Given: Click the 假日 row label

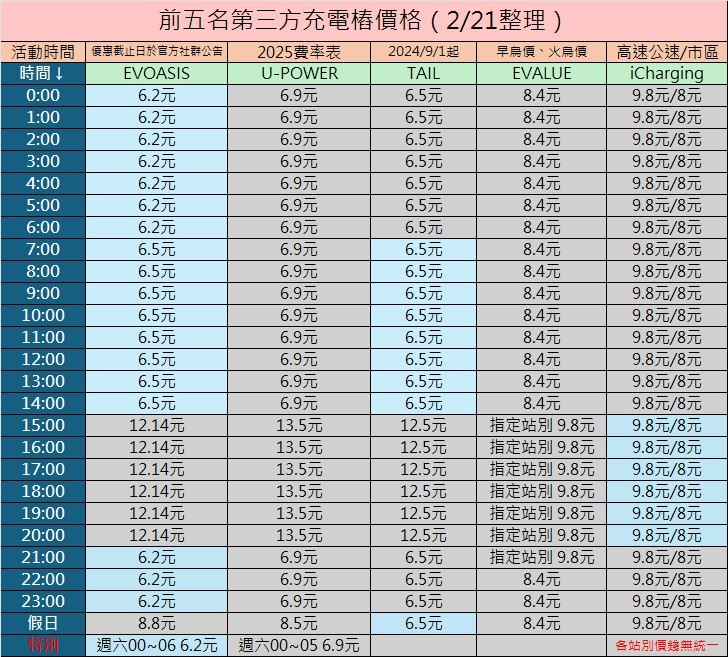Looking at the screenshot, I should [x=43, y=623].
